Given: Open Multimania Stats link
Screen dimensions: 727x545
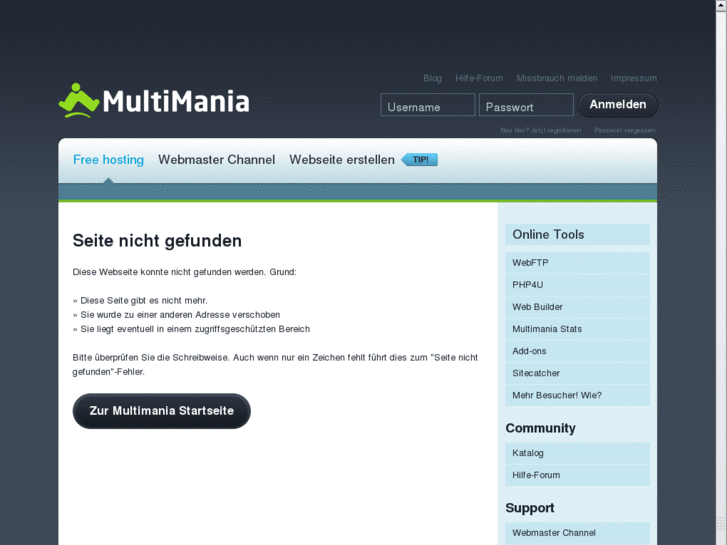Looking at the screenshot, I should [577, 329].
